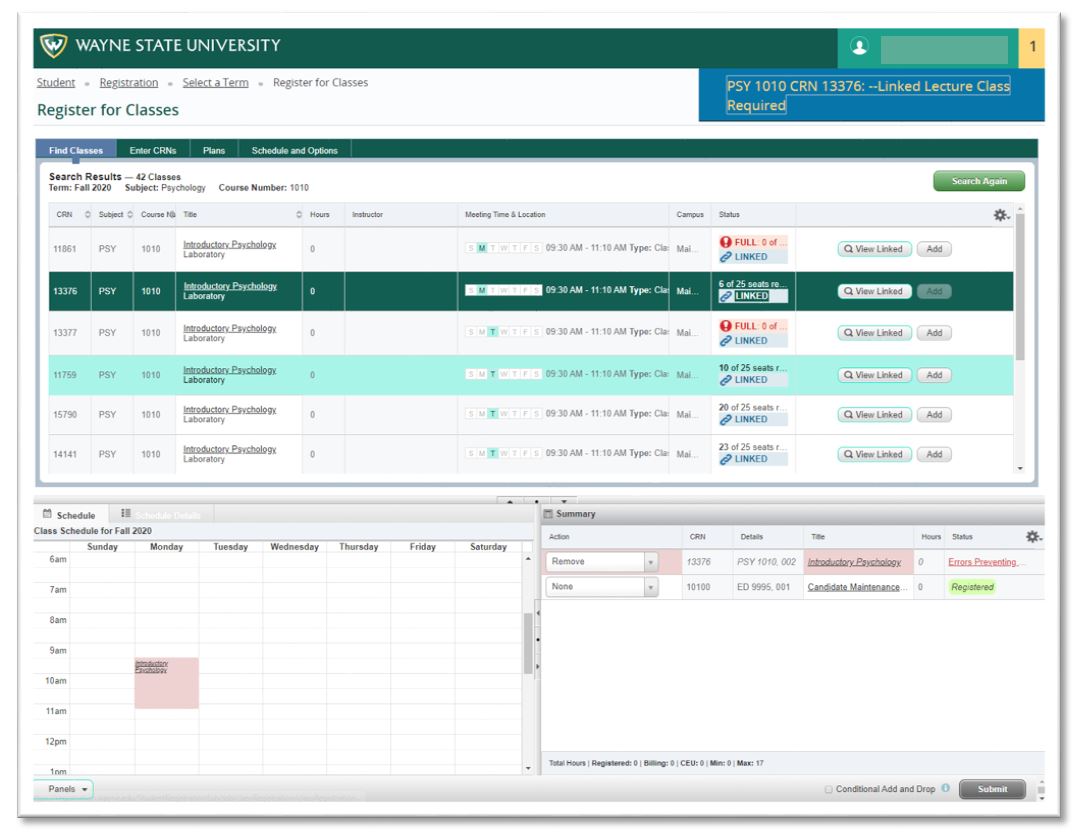Add the class with CRN 15790
Image resolution: width=1078 pixels, height=836 pixels.
tap(934, 415)
